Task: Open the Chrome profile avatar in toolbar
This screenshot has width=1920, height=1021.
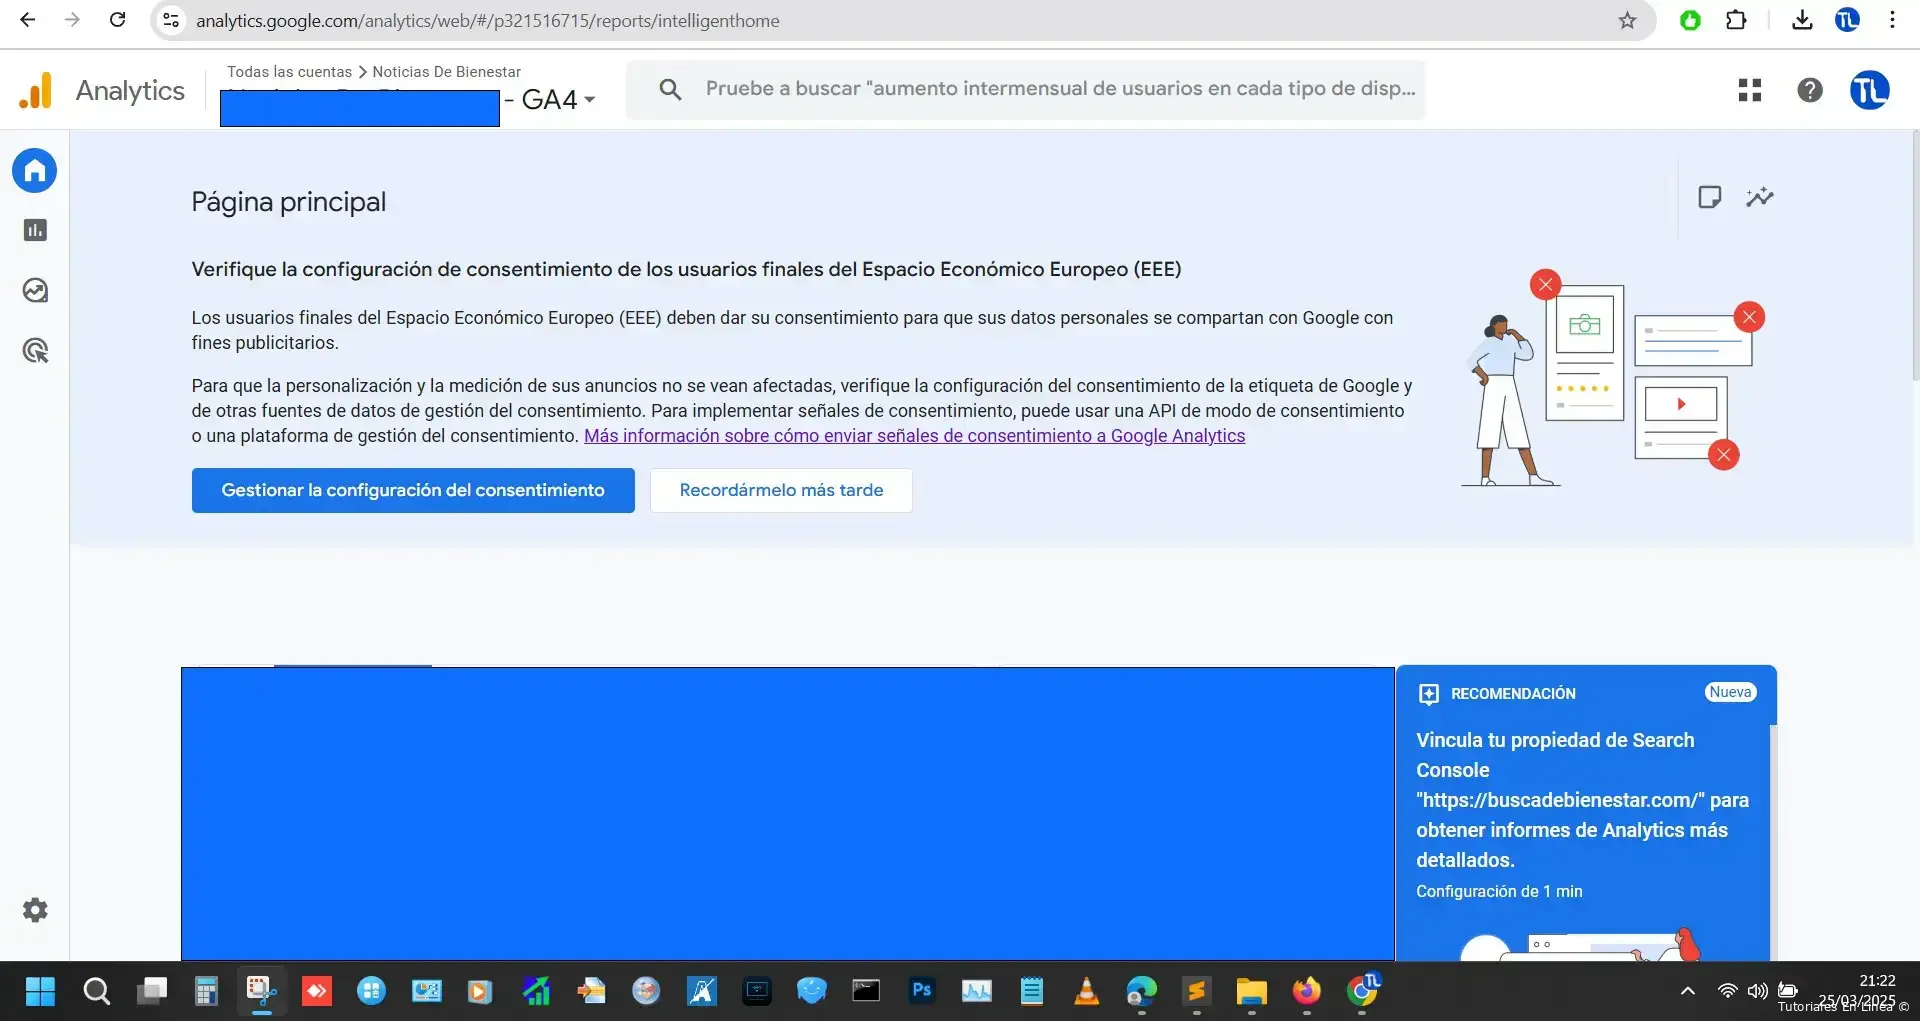Action: coord(1847,20)
